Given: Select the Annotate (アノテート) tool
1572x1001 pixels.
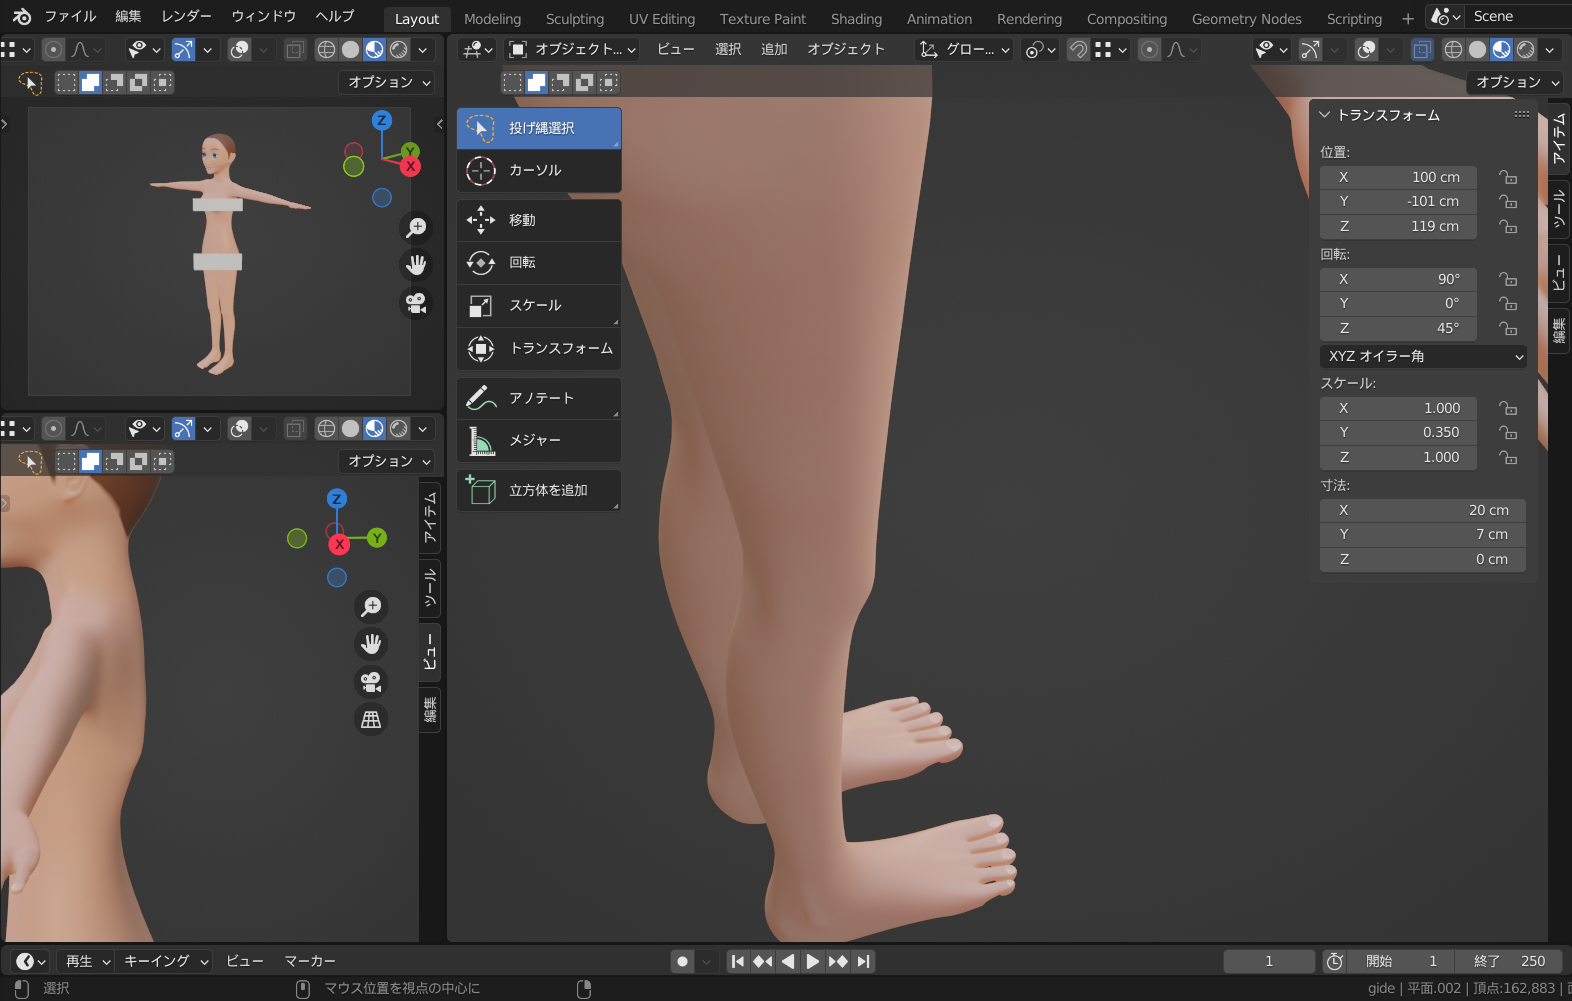Looking at the screenshot, I should [538, 399].
